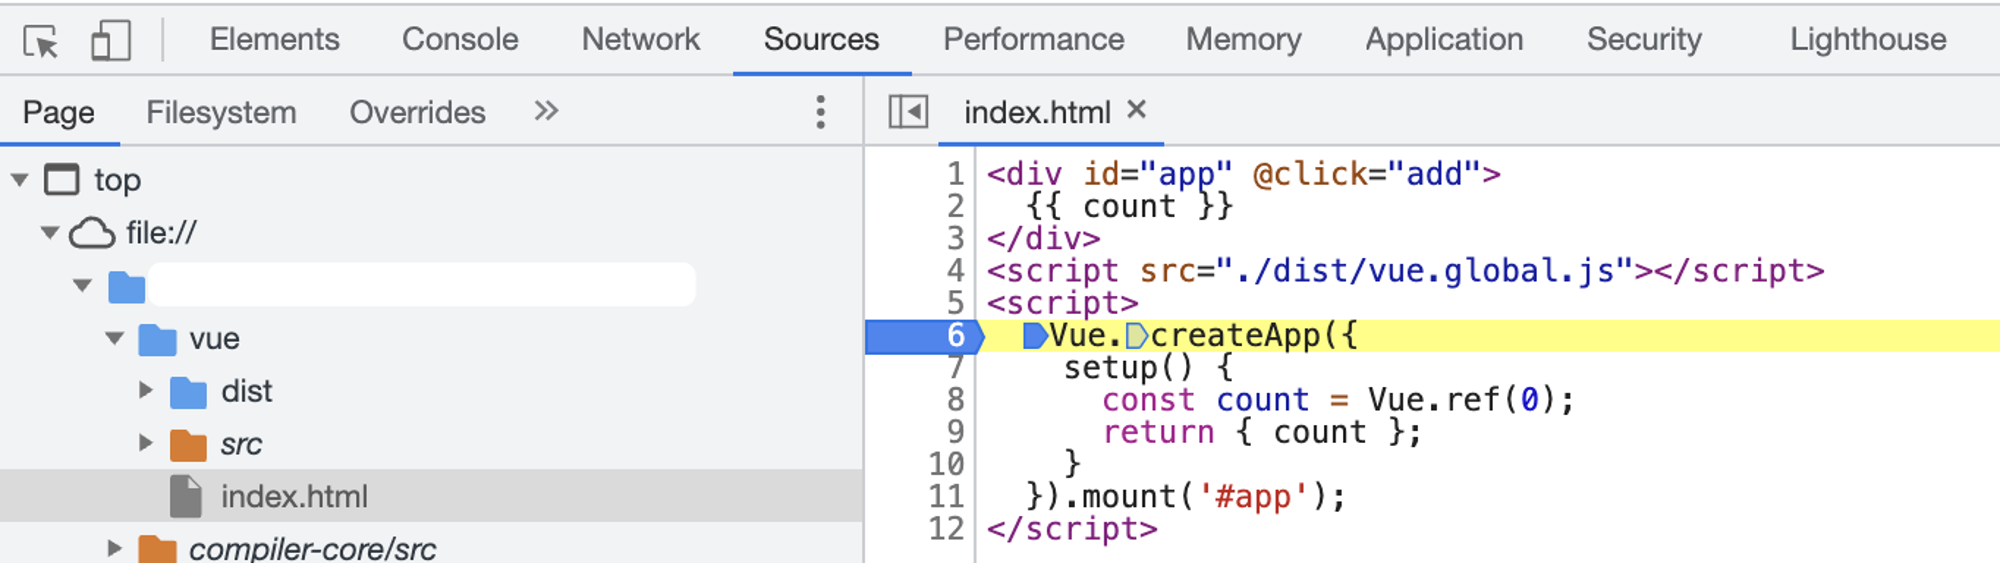Set a breakpoint on line 9

(x=955, y=432)
